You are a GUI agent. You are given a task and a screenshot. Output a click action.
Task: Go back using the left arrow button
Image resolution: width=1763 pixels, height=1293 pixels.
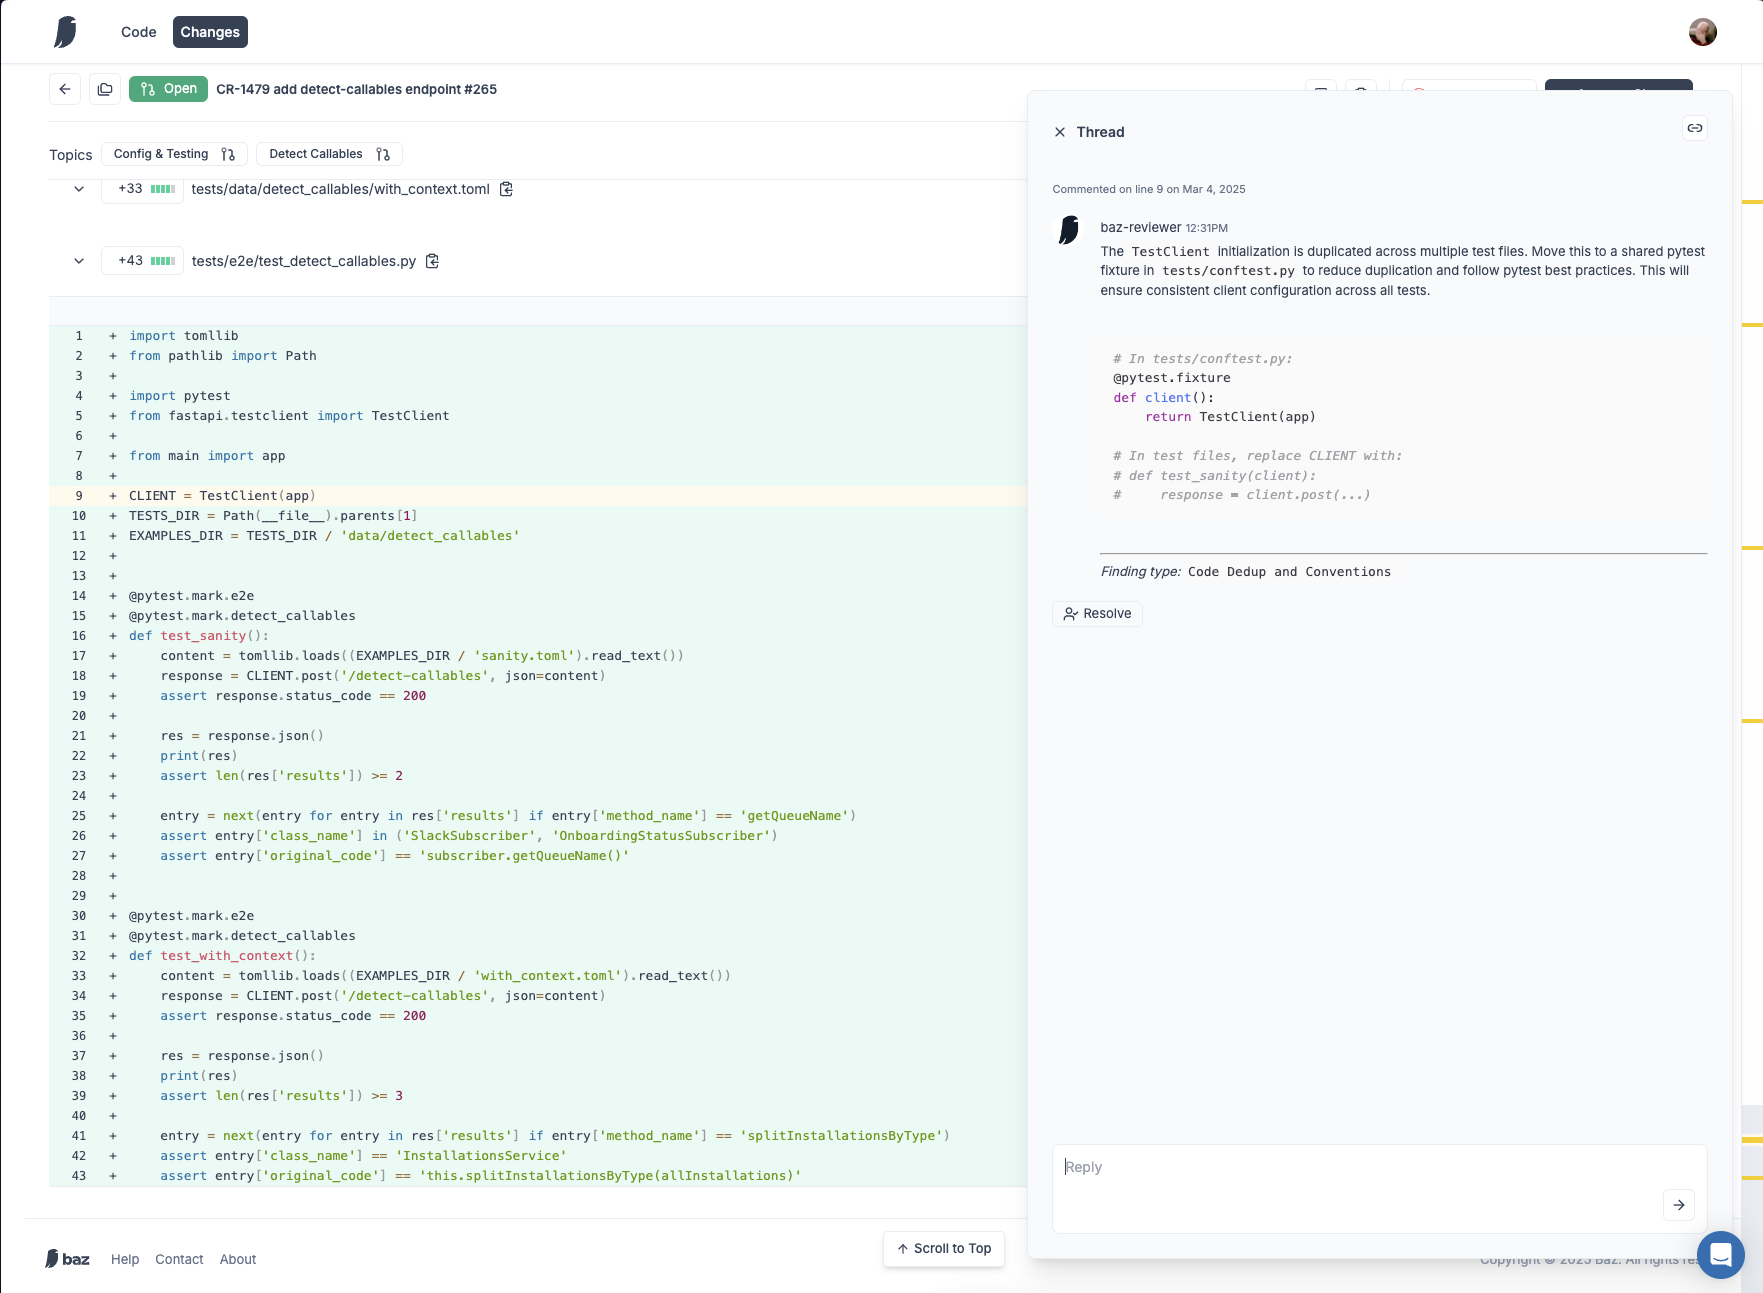pos(65,89)
